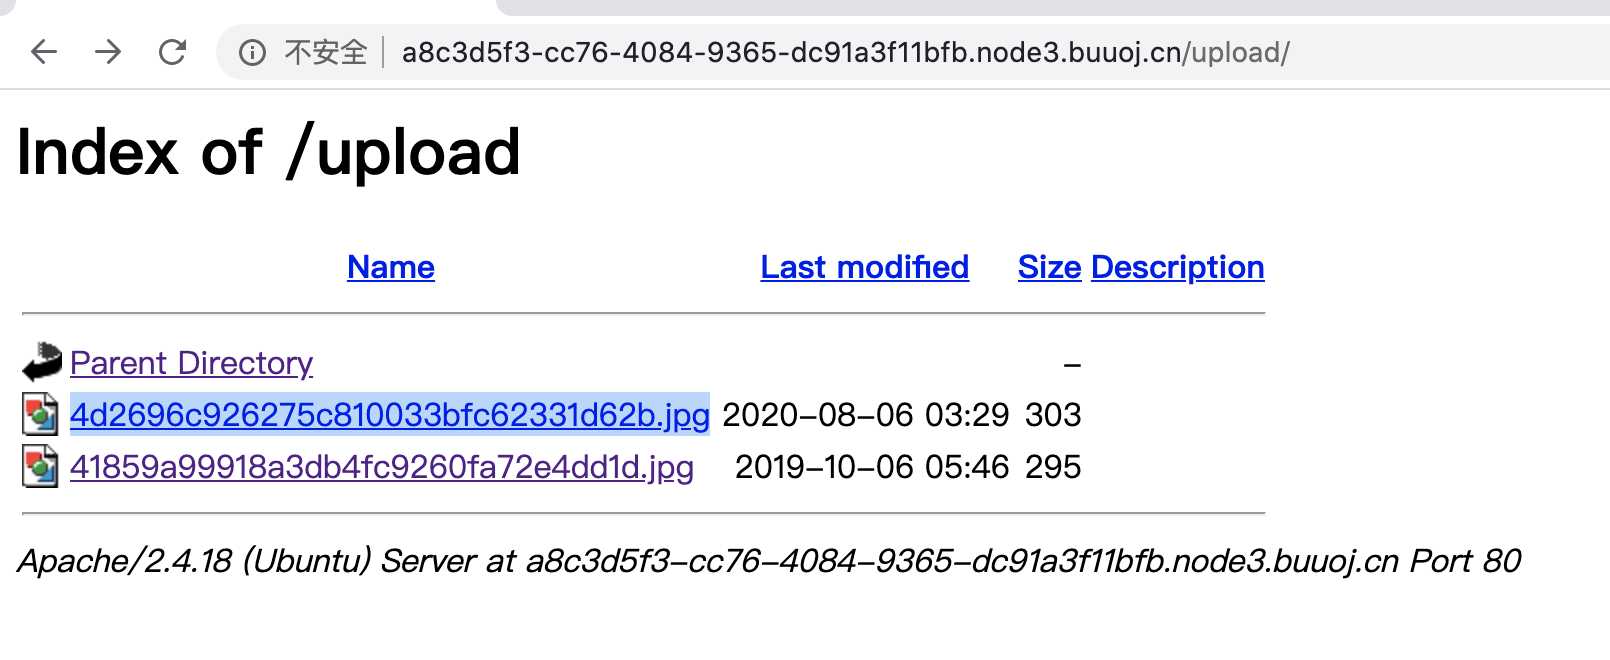Sort listing by Last modified column

pyautogui.click(x=864, y=267)
